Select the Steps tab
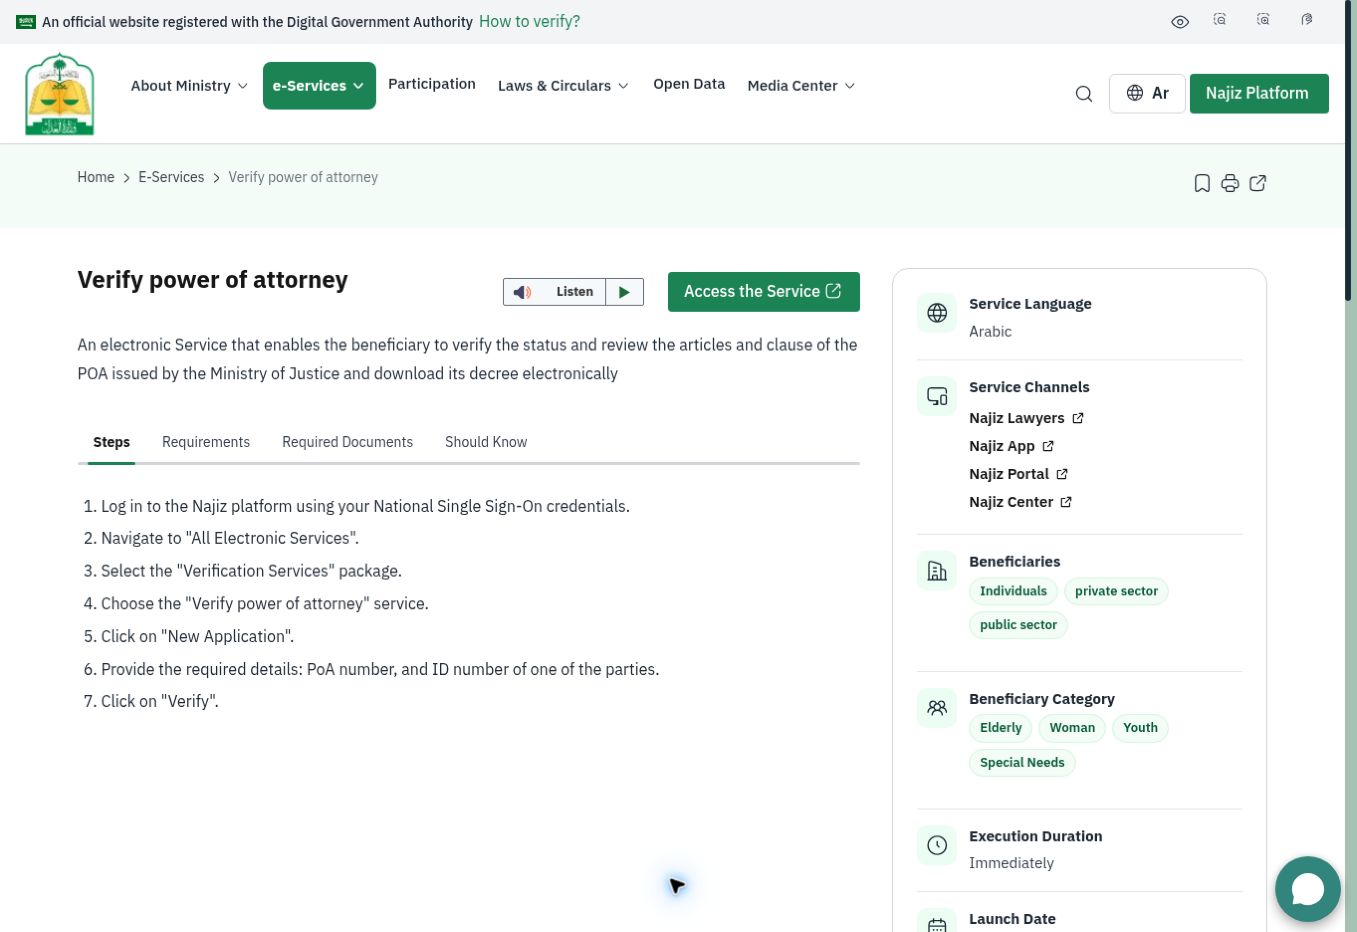Screen dimensions: 1357x932 (111, 442)
